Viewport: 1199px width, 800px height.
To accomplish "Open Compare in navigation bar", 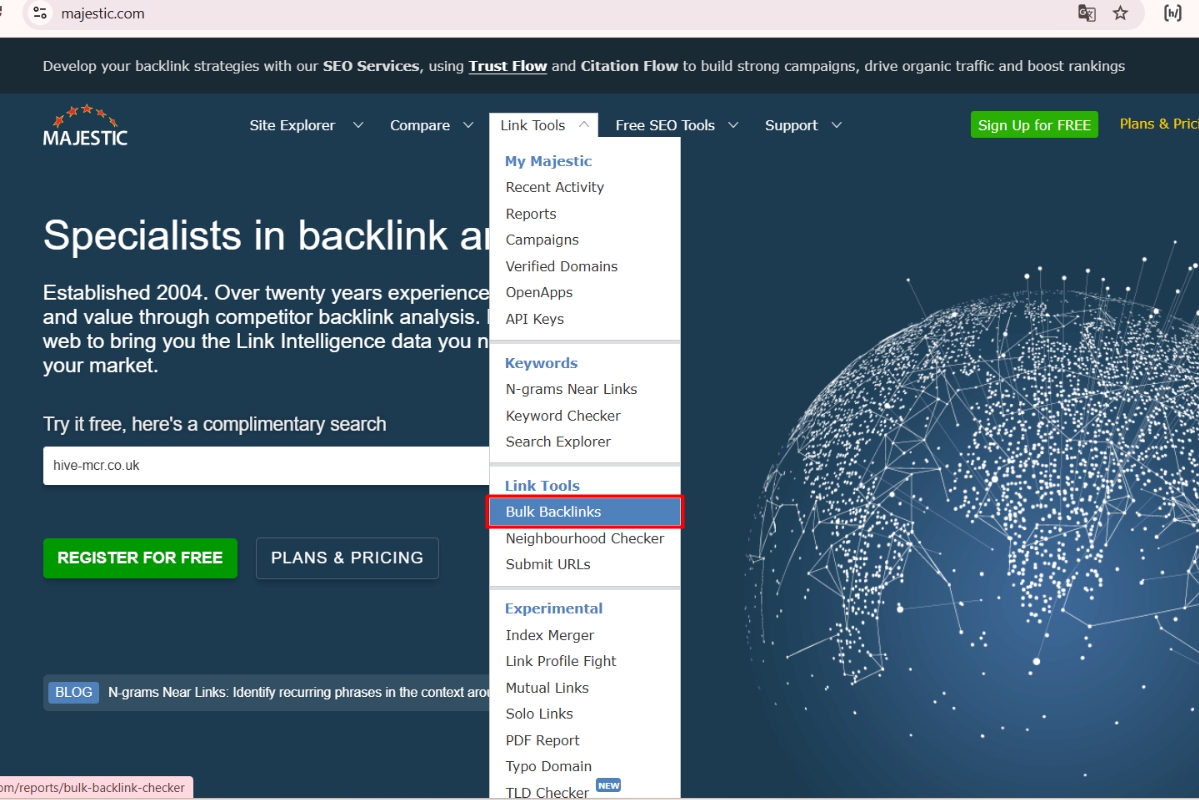I will (x=420, y=125).
